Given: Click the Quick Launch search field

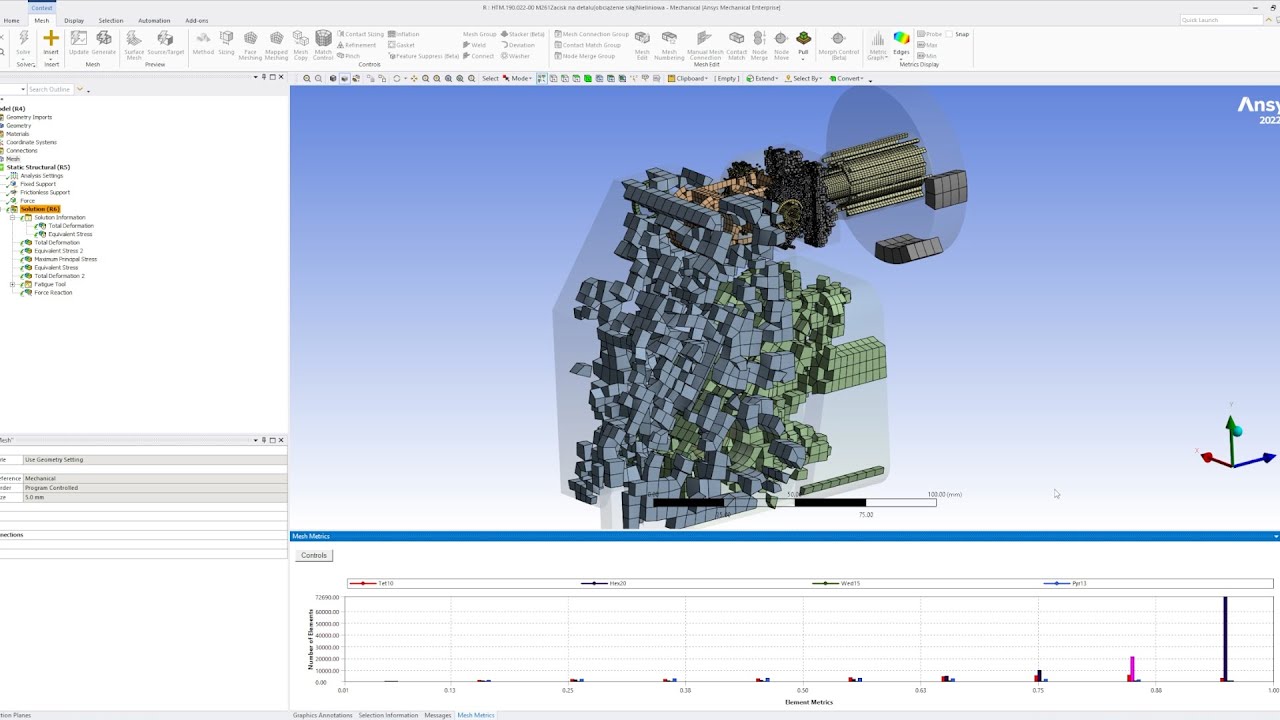Looking at the screenshot, I should pyautogui.click(x=1221, y=20).
